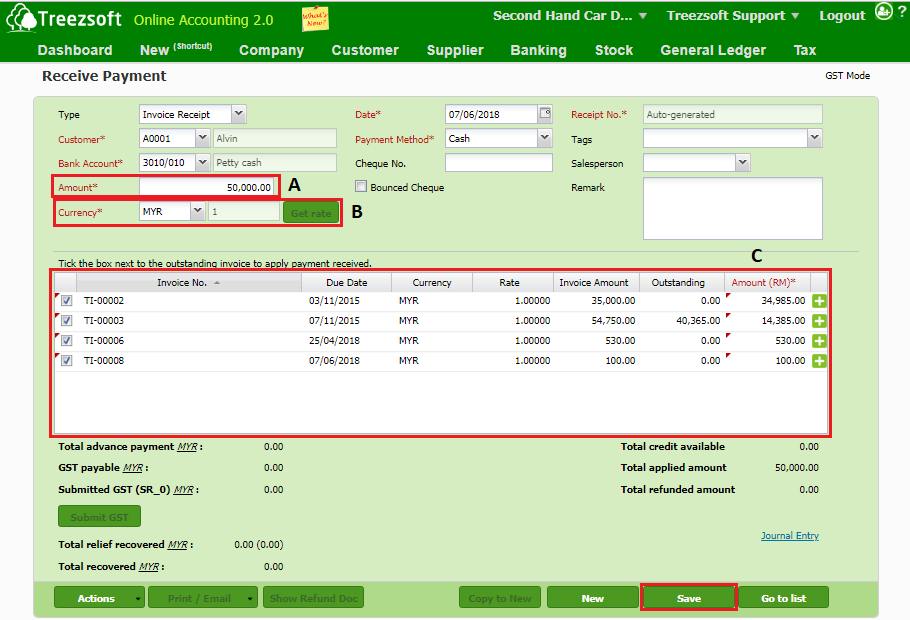Untick the TI-00003 invoice checkbox
The image size is (910, 620).
point(67,320)
